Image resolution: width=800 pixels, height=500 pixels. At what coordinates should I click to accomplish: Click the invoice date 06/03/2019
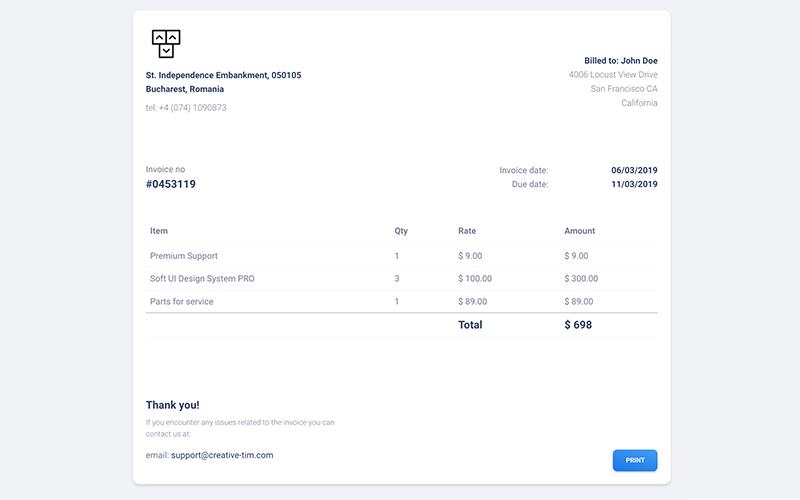pyautogui.click(x=634, y=170)
